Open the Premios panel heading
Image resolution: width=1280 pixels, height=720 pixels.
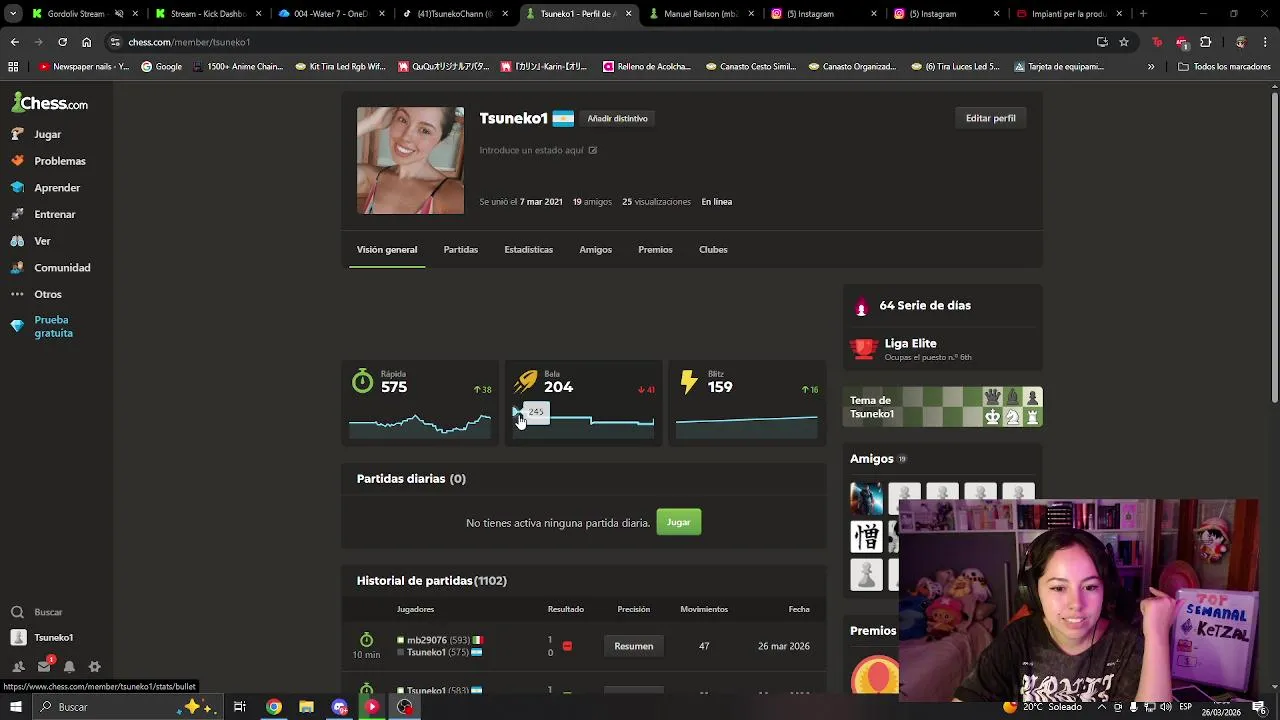click(x=873, y=631)
